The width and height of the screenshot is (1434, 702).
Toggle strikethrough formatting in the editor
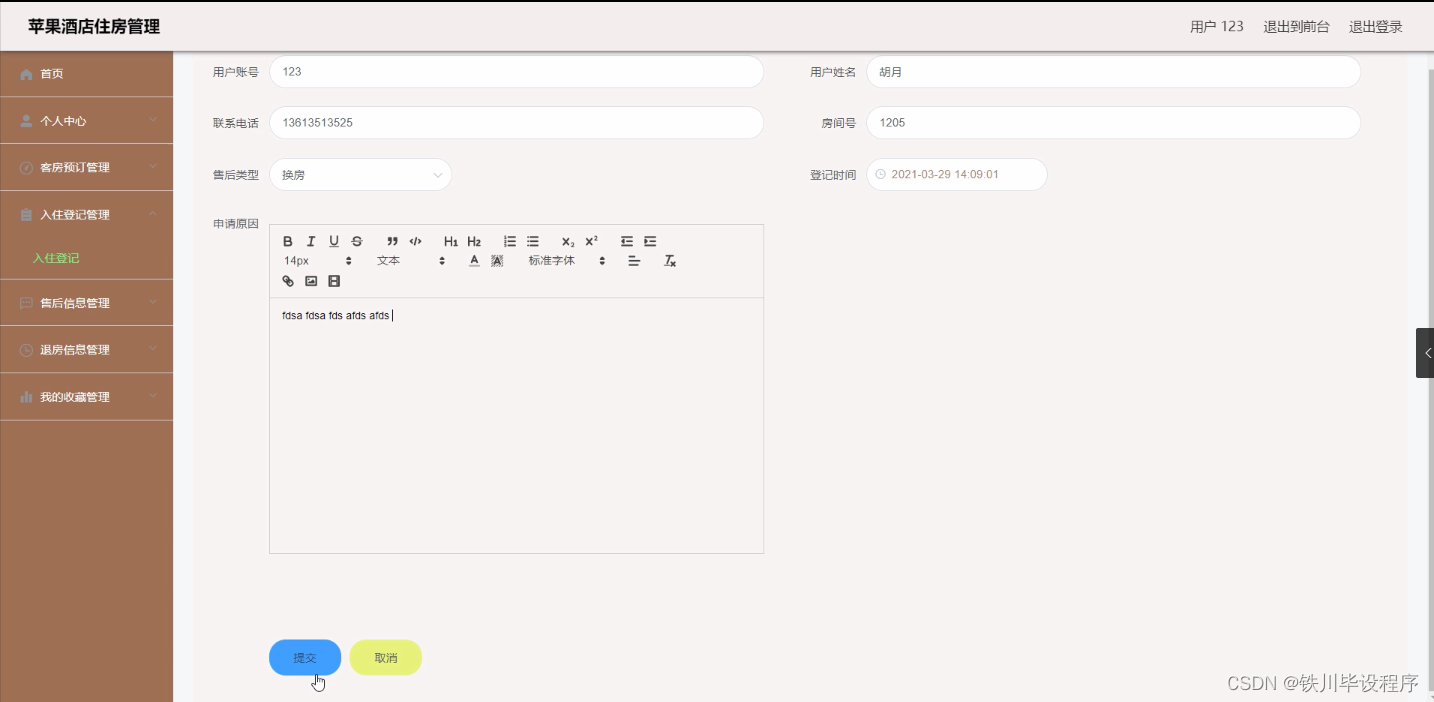click(x=357, y=241)
